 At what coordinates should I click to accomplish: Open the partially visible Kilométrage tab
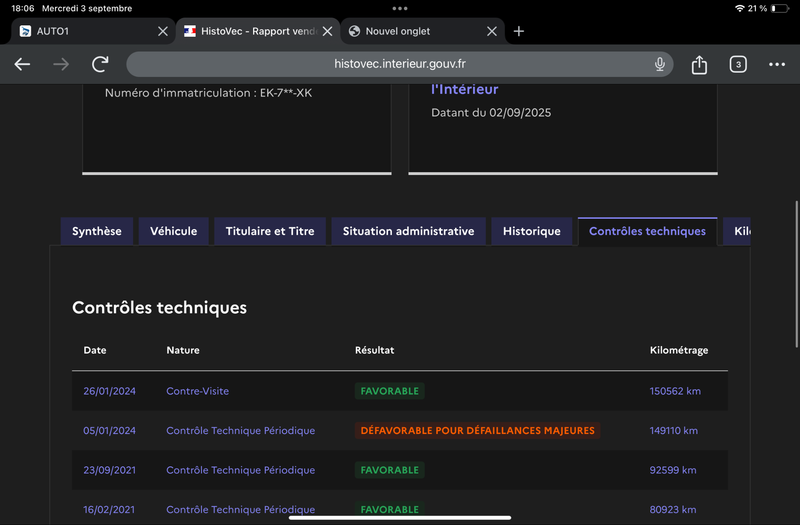(x=737, y=231)
